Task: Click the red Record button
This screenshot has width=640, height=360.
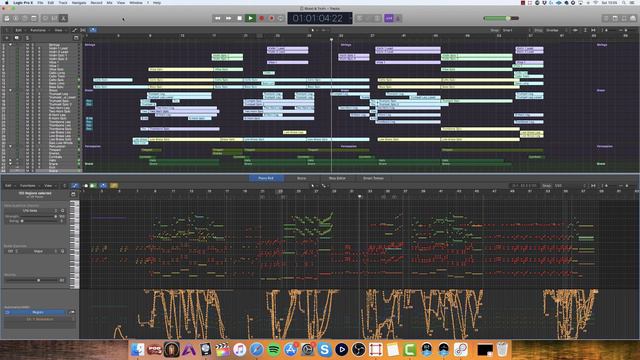Action: pyautogui.click(x=262, y=18)
